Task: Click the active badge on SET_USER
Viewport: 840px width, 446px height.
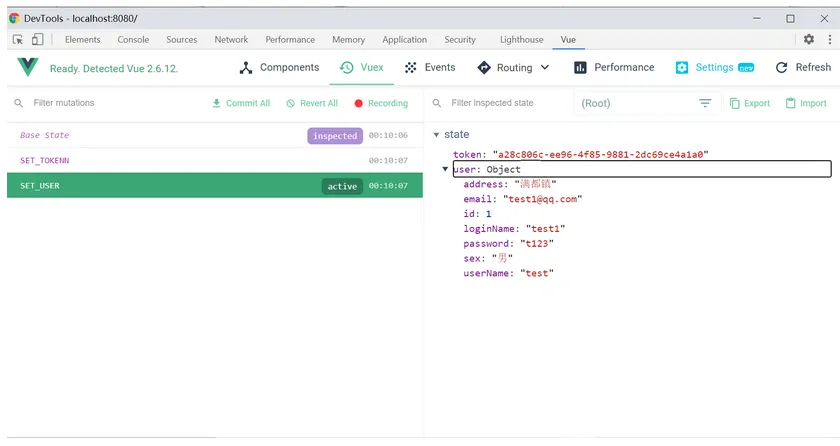Action: (x=342, y=186)
